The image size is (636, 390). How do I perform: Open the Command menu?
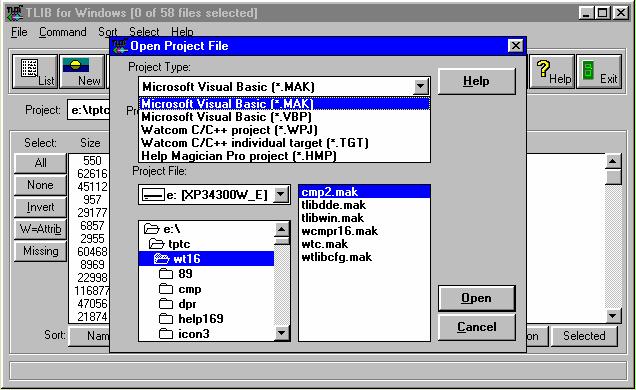tap(62, 32)
